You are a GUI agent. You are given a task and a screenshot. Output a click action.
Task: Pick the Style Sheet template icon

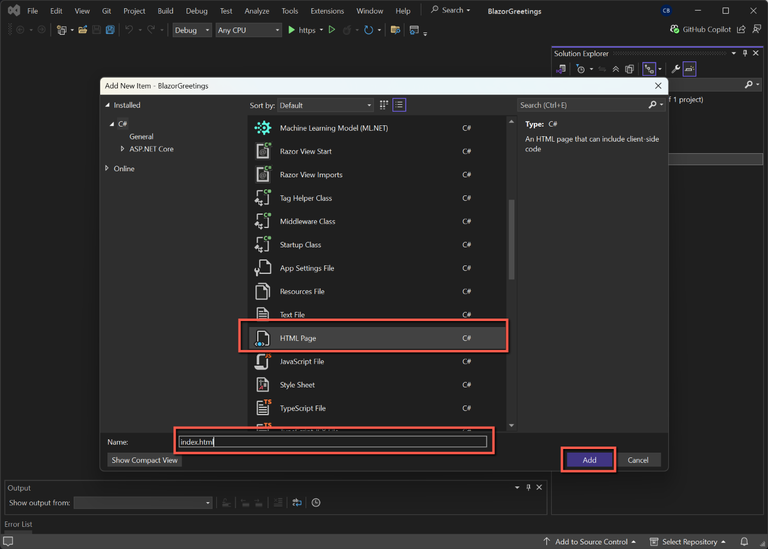(262, 385)
